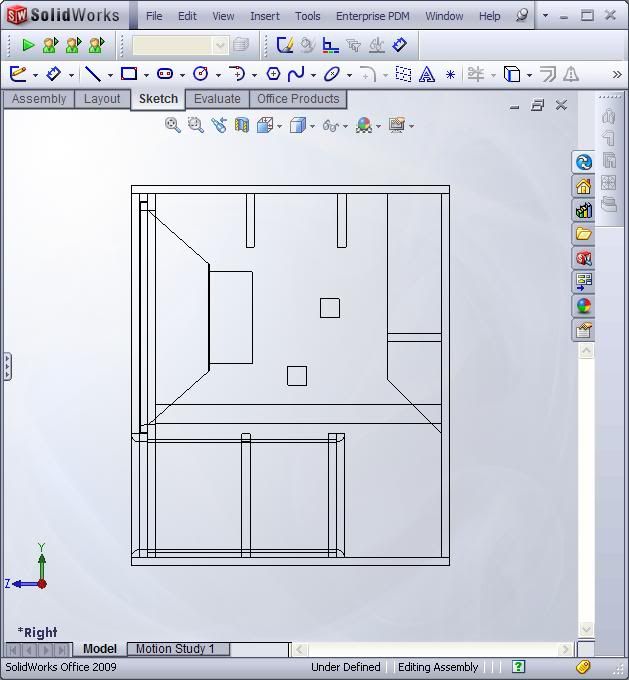The image size is (629, 680).
Task: Select the Polygon sketch tool
Action: pos(273,74)
